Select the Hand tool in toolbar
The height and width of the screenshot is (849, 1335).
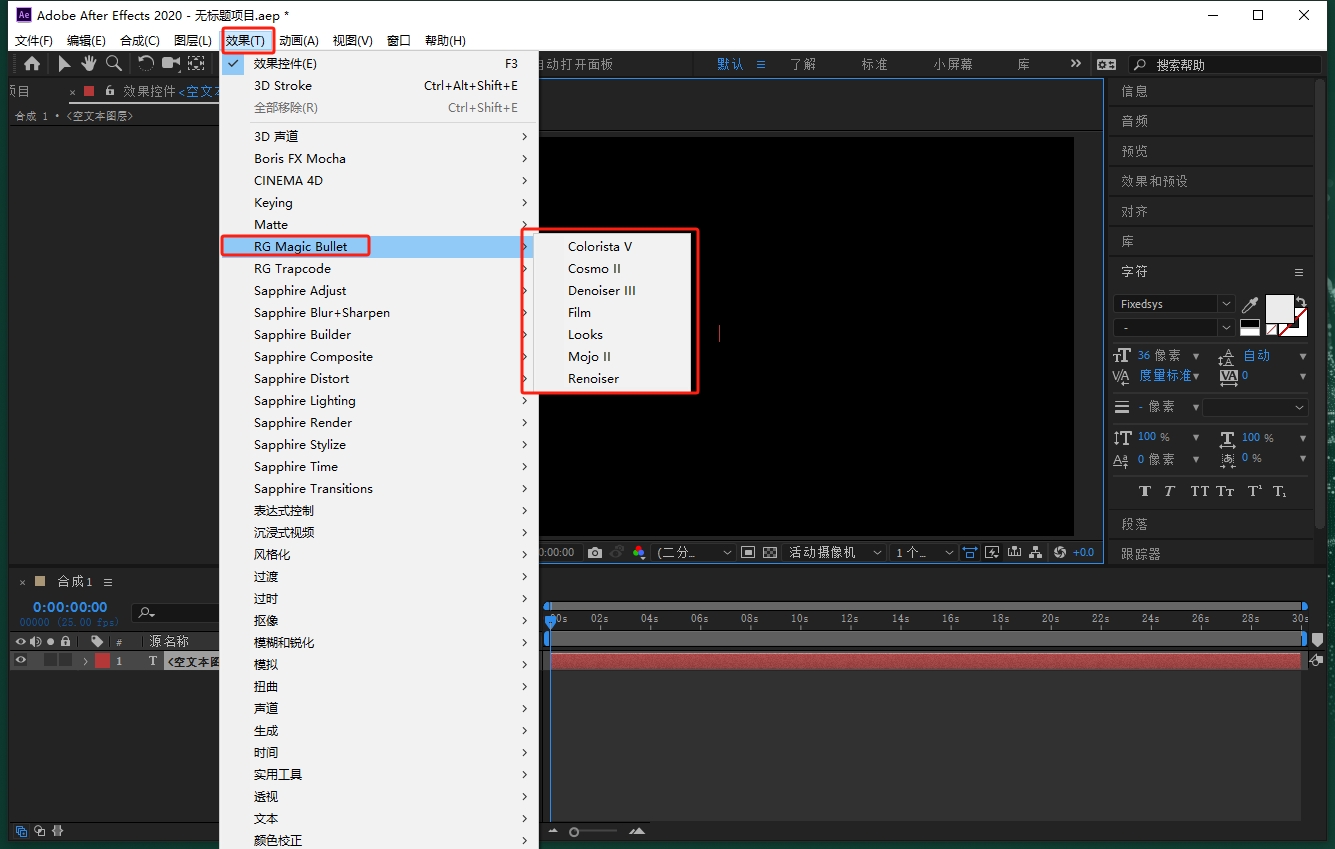(89, 64)
